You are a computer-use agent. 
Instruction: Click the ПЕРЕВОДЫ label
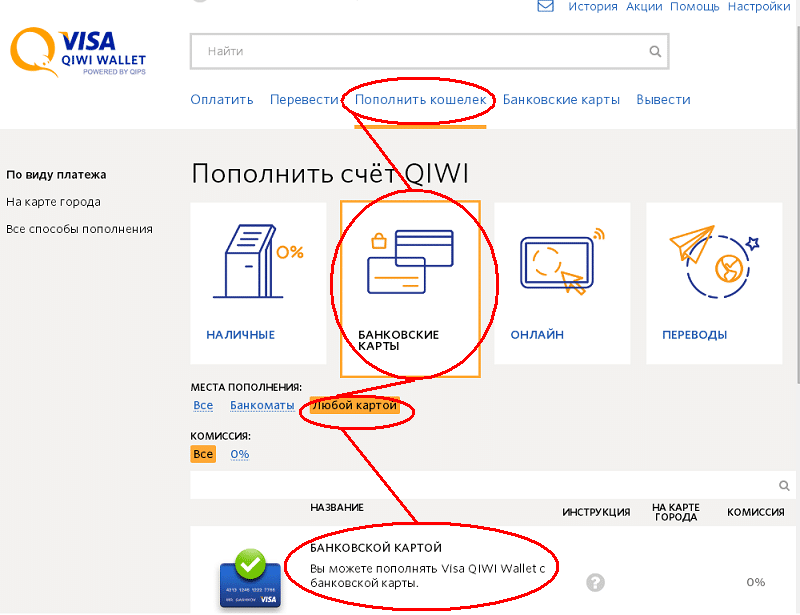pyautogui.click(x=694, y=335)
